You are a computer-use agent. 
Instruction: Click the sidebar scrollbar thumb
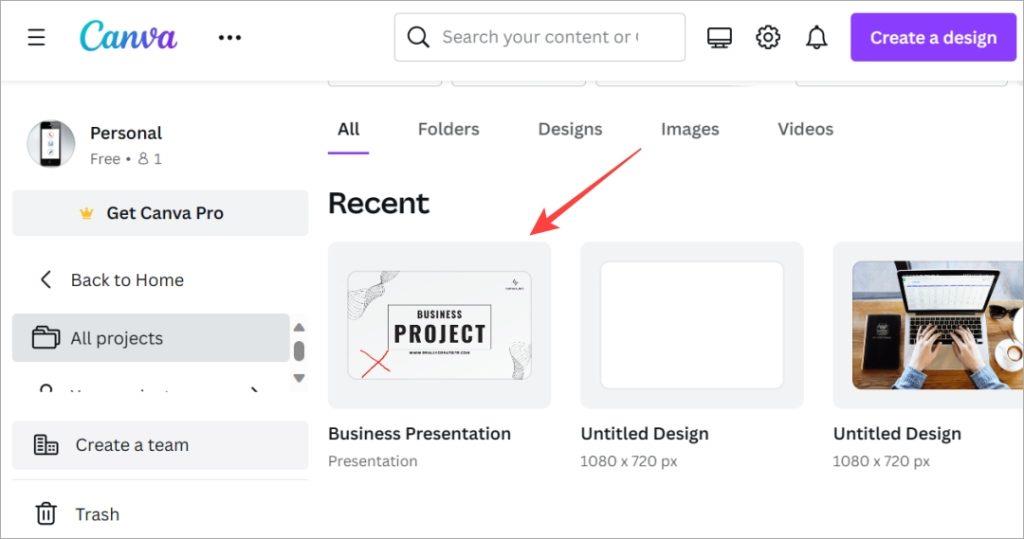coord(299,351)
